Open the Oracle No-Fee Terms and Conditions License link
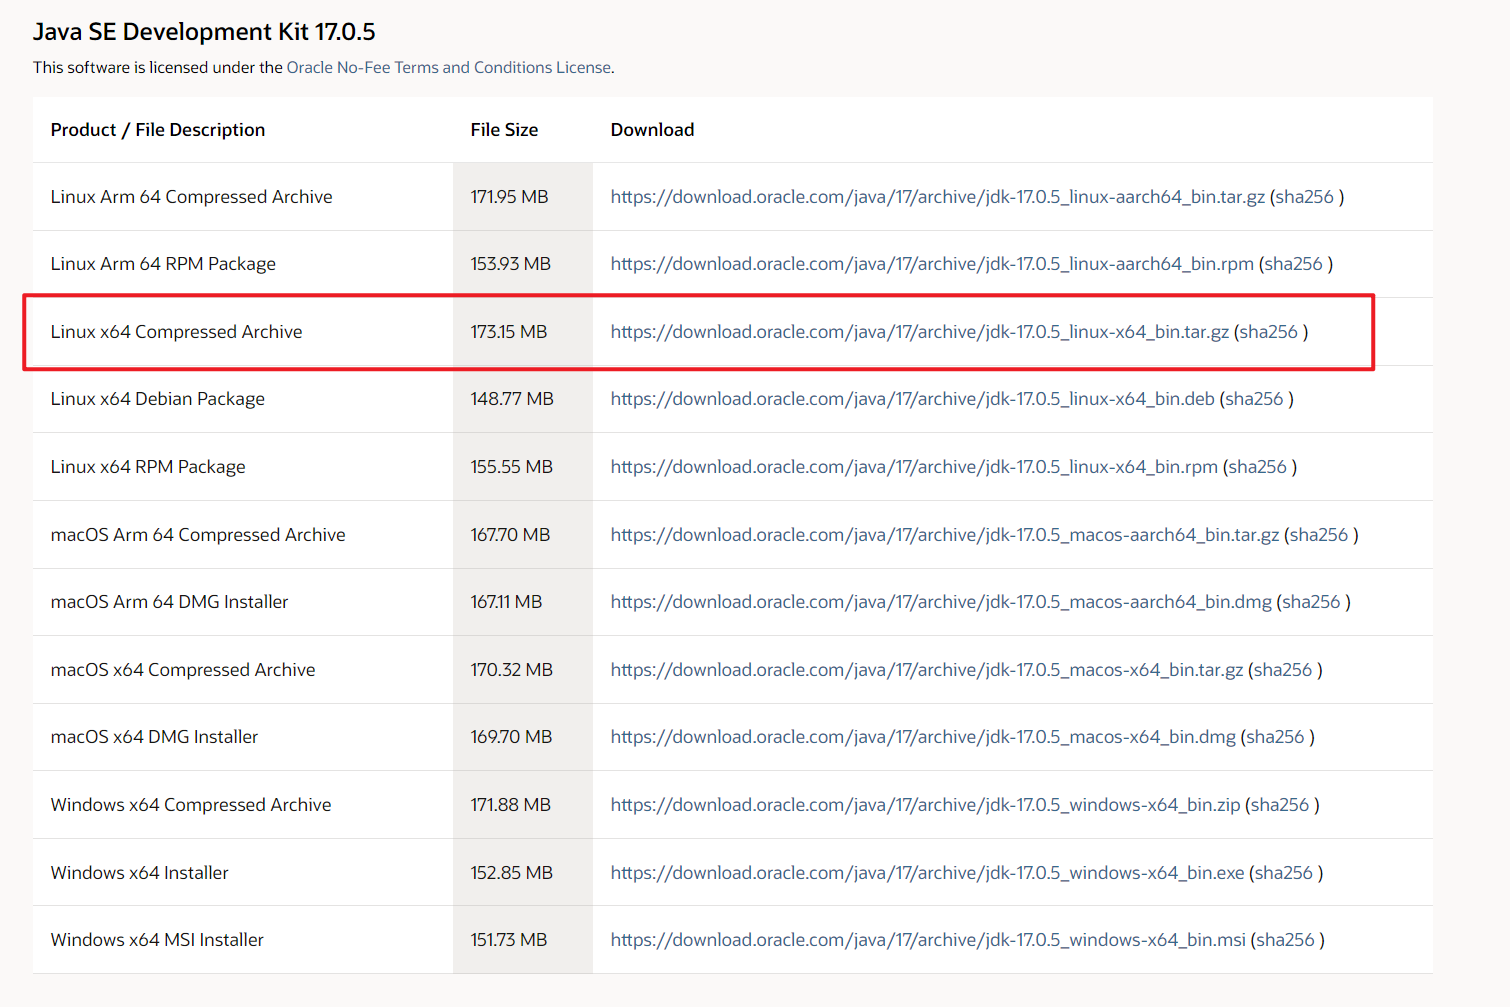The height and width of the screenshot is (1007, 1510). pyautogui.click(x=449, y=67)
